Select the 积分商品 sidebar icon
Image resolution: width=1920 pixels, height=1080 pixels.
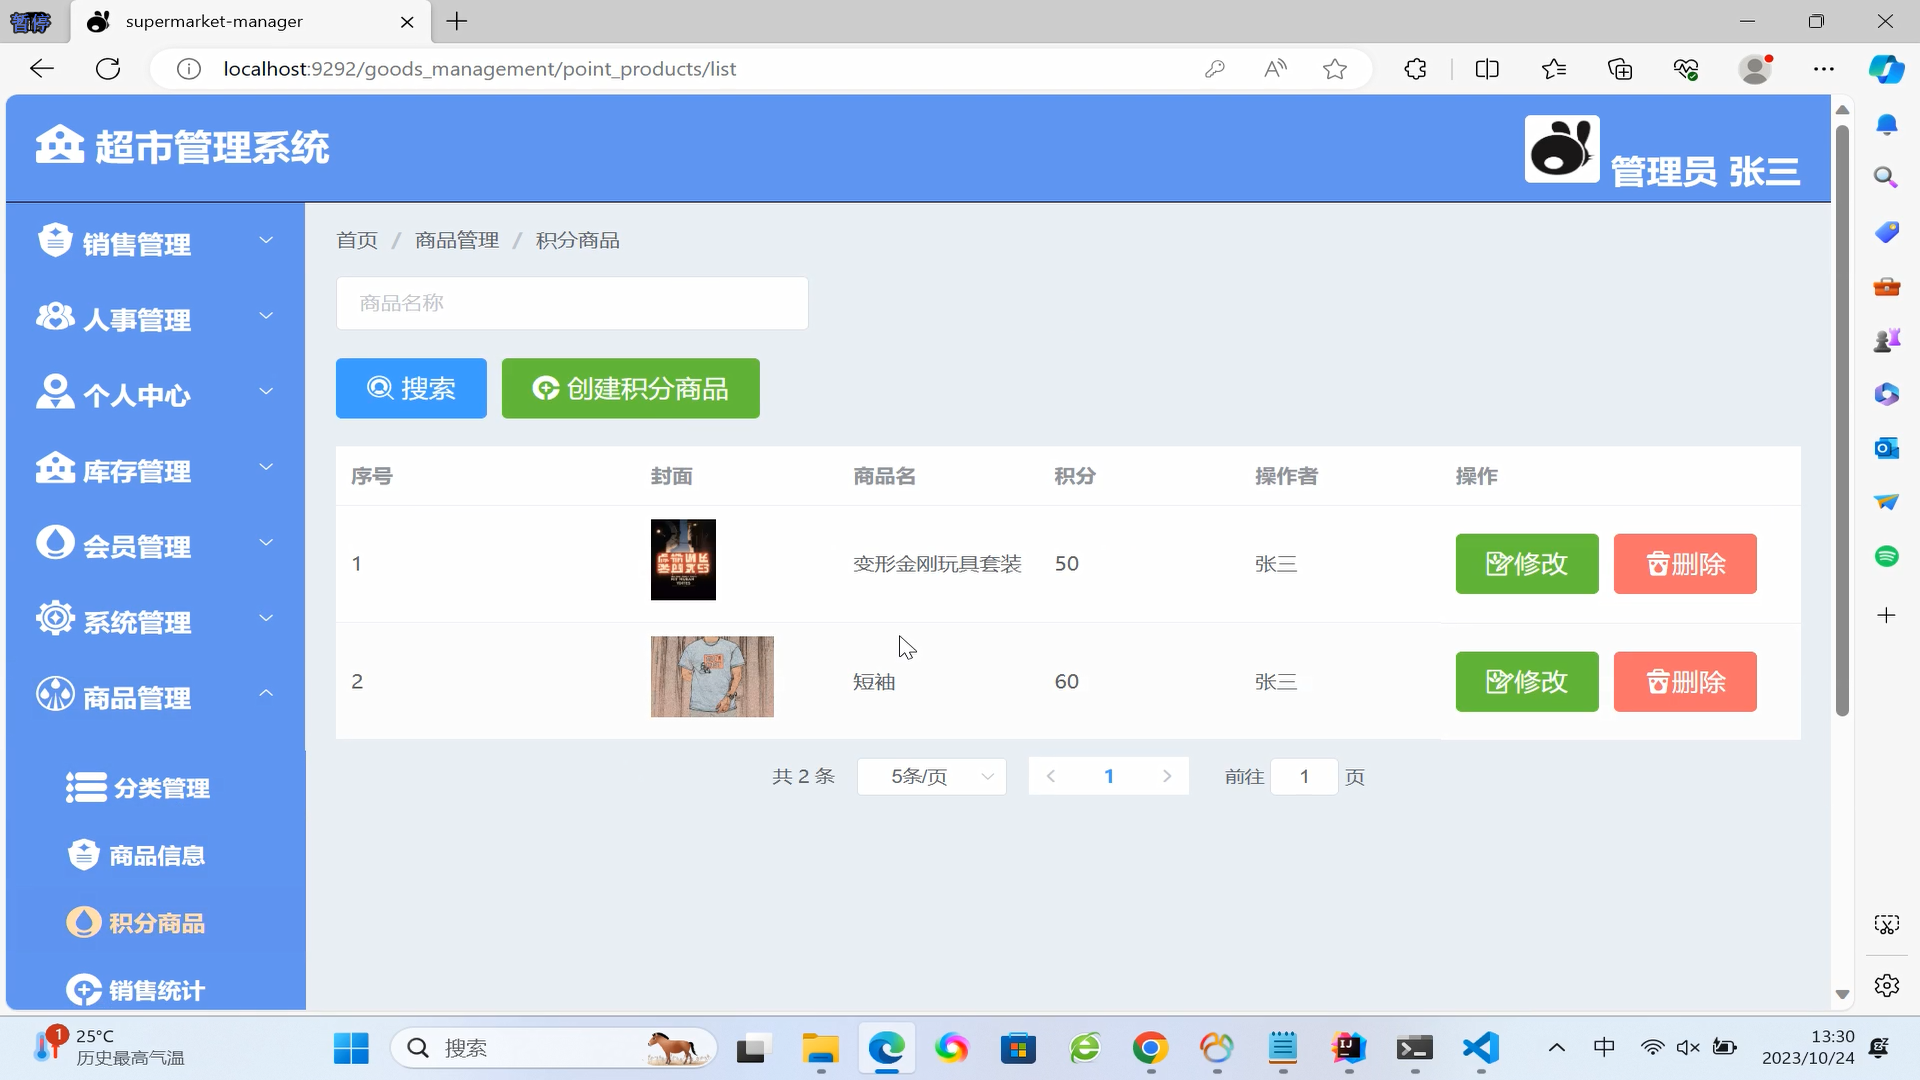pyautogui.click(x=84, y=922)
